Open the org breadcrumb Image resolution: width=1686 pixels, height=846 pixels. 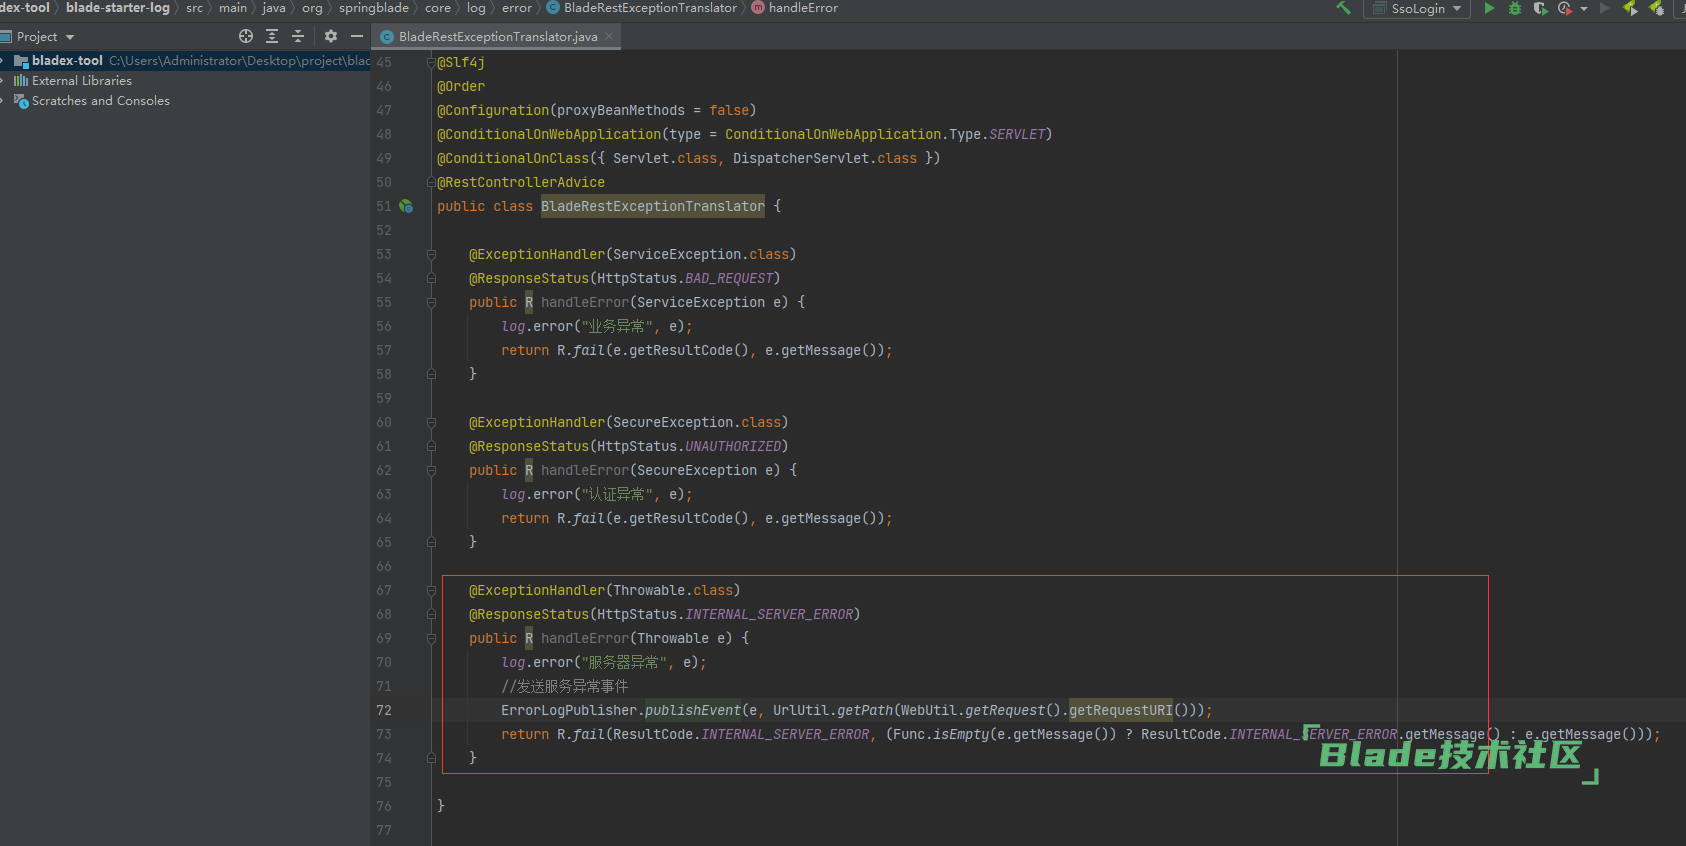point(312,8)
